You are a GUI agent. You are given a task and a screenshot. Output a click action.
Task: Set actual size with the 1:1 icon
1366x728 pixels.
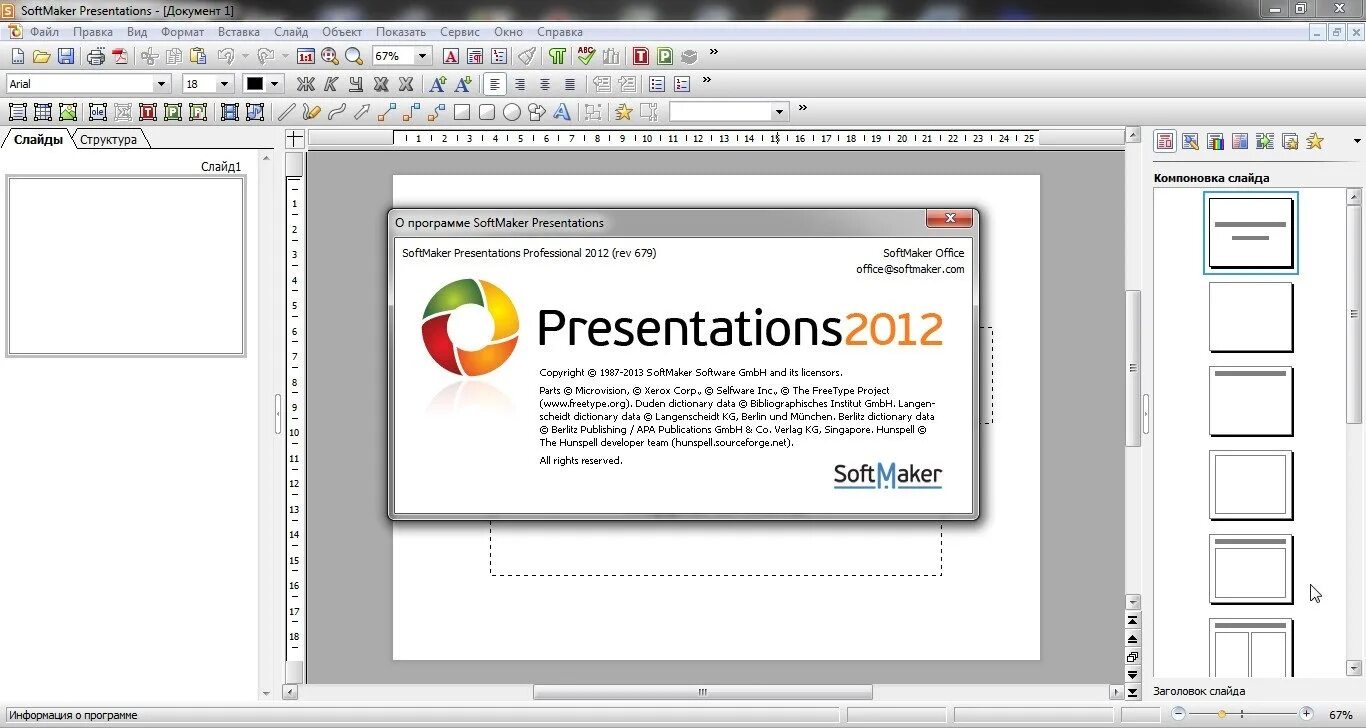[x=306, y=56]
